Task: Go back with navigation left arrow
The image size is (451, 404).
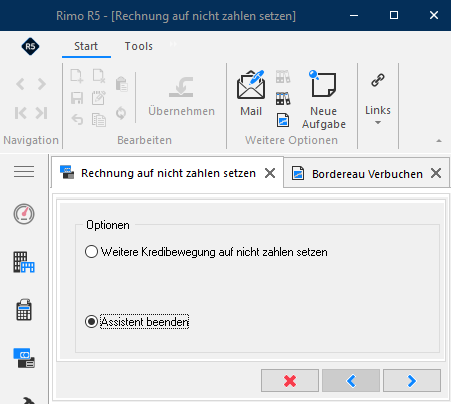Action: pyautogui.click(x=20, y=84)
